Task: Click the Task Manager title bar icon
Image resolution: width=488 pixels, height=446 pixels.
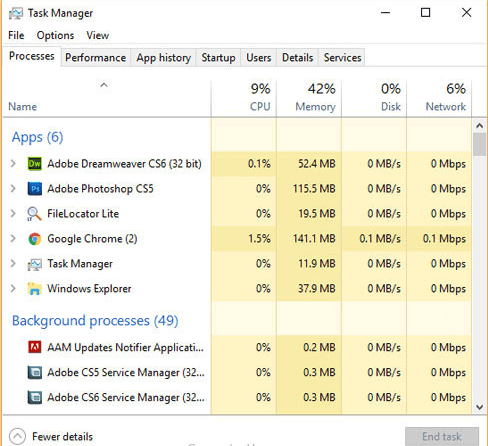Action: [16, 13]
